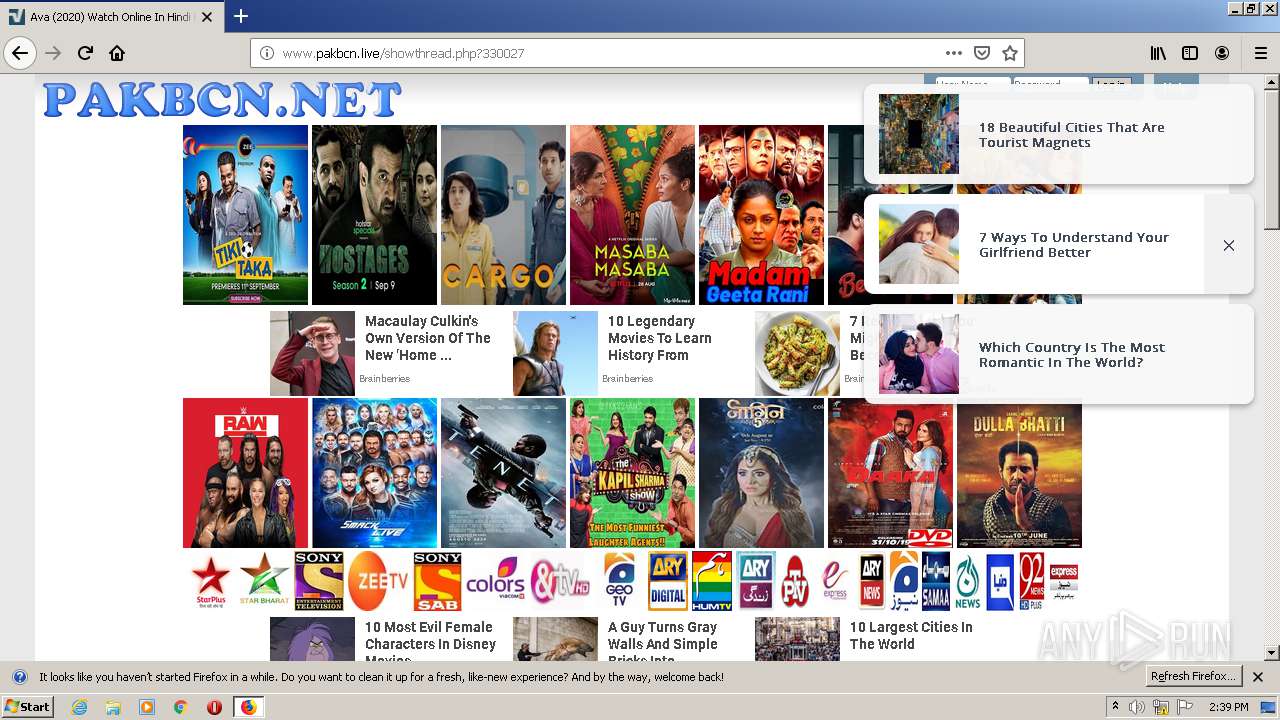Reload the current page
This screenshot has height=720, width=1280.
pyautogui.click(x=85, y=53)
